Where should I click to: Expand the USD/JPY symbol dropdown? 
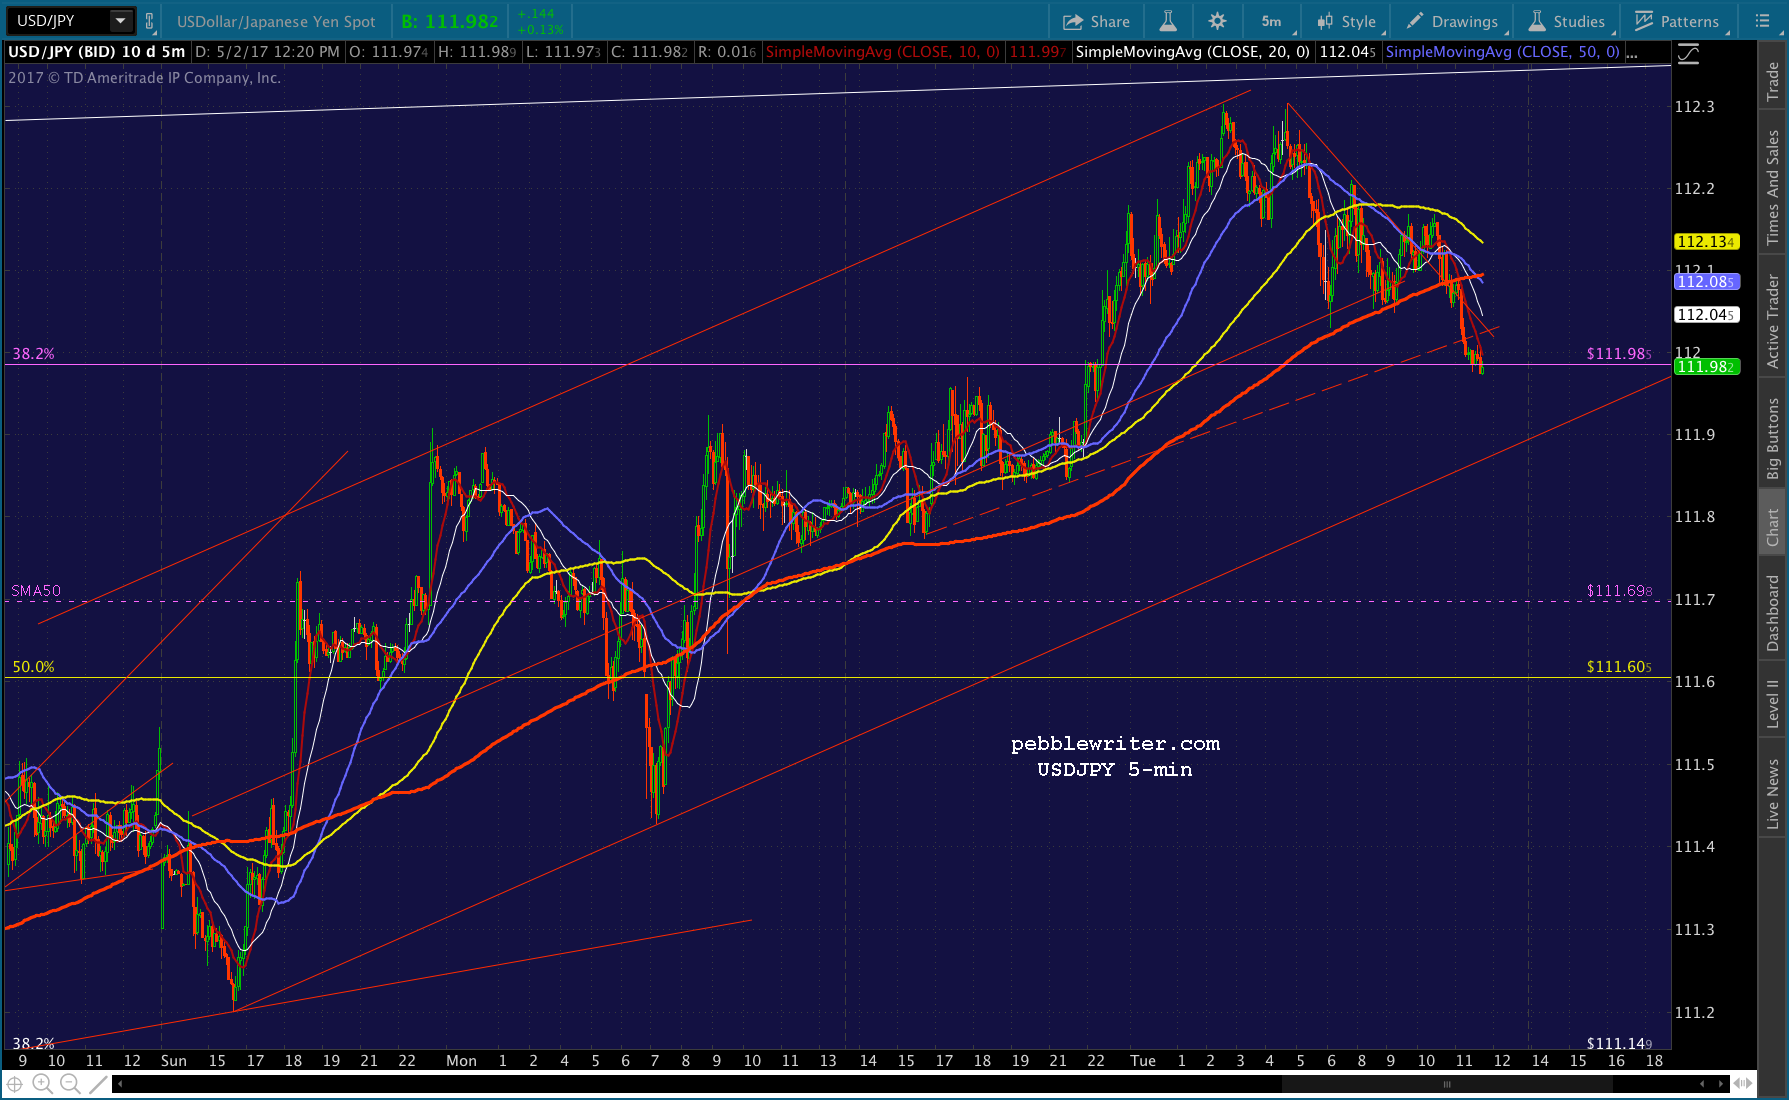tap(121, 21)
